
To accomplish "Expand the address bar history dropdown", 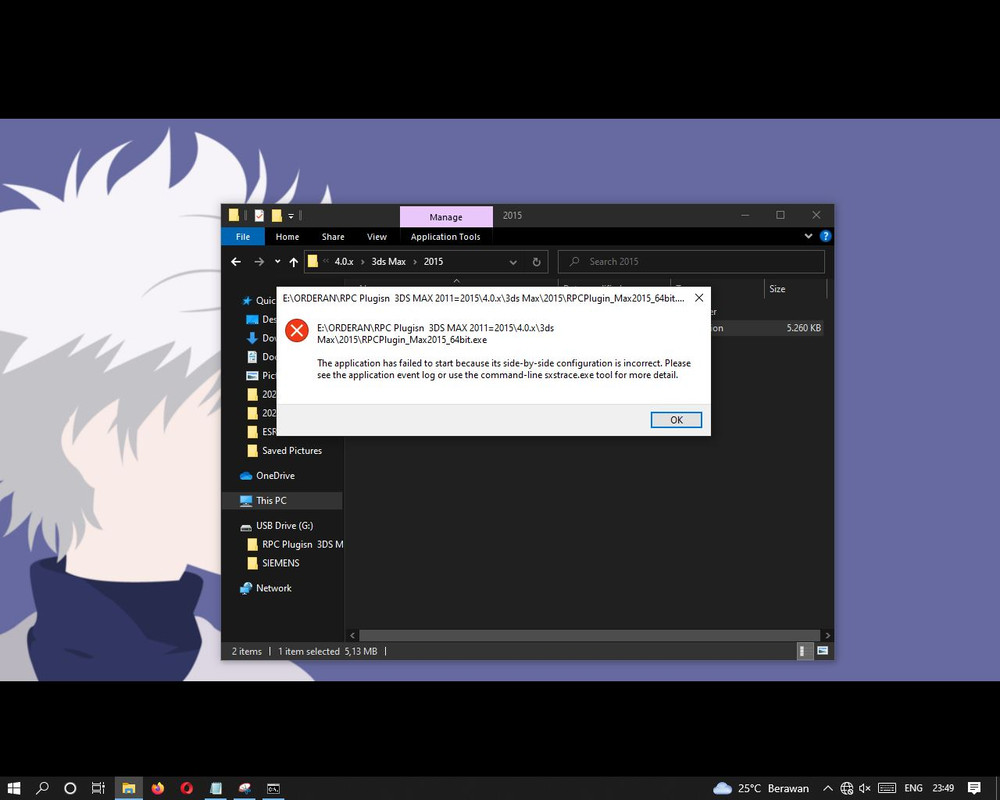I will point(513,262).
